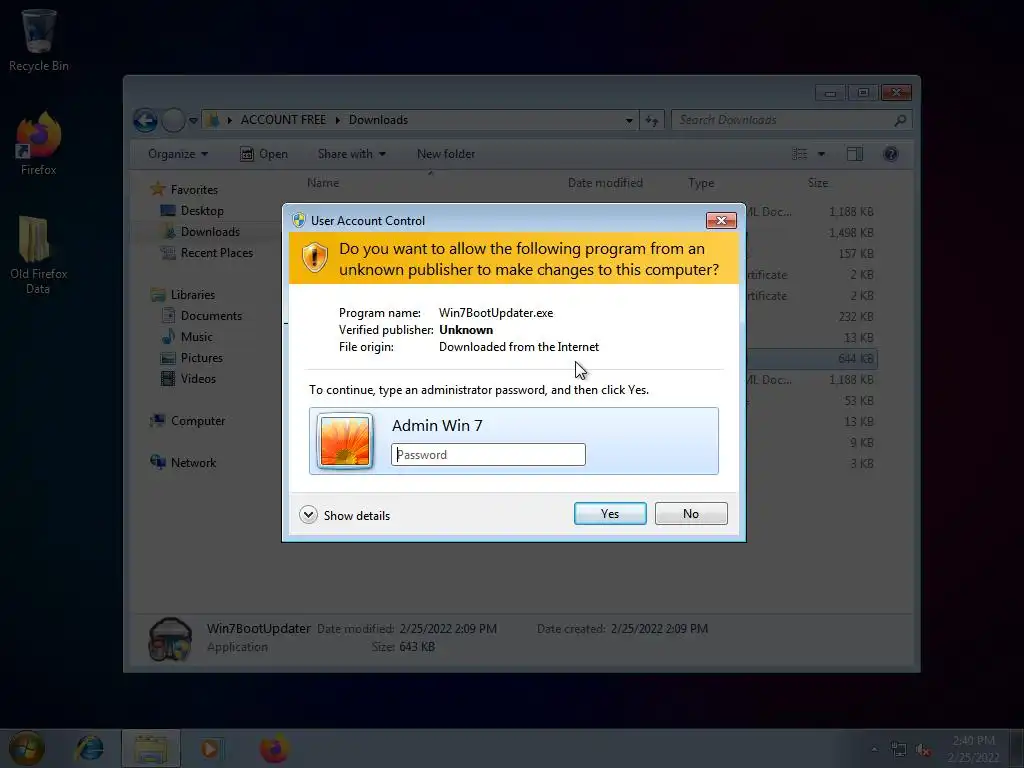Image resolution: width=1024 pixels, height=768 pixels.
Task: Click ACCOUNT FREE in the address bar
Action: point(283,120)
